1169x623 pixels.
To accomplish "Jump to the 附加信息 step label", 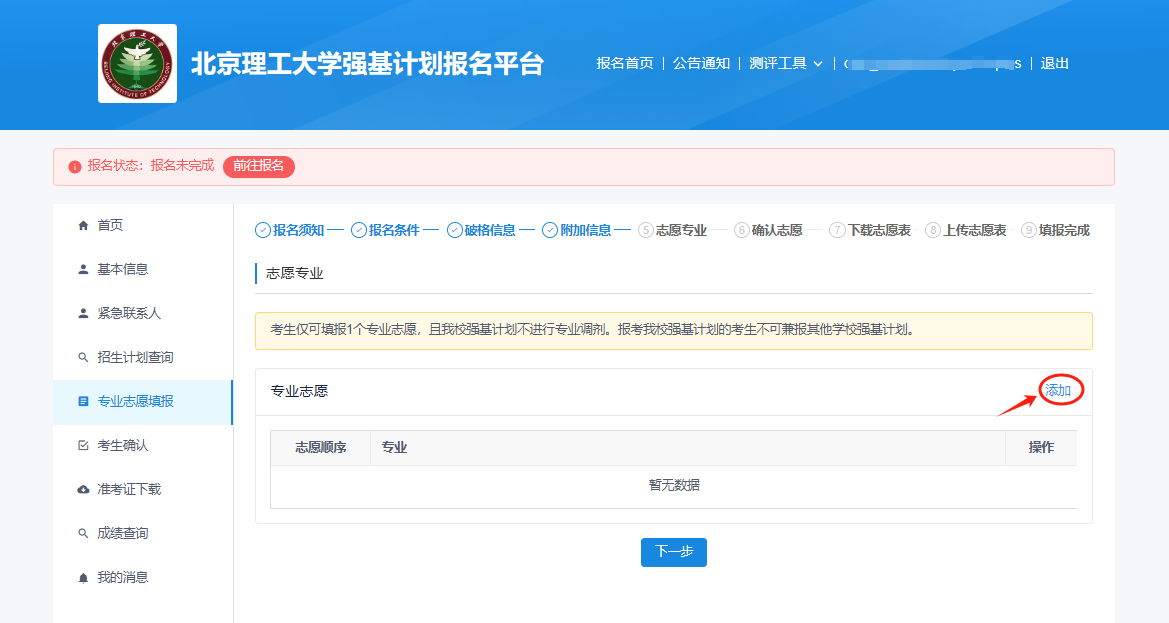I will (x=586, y=230).
